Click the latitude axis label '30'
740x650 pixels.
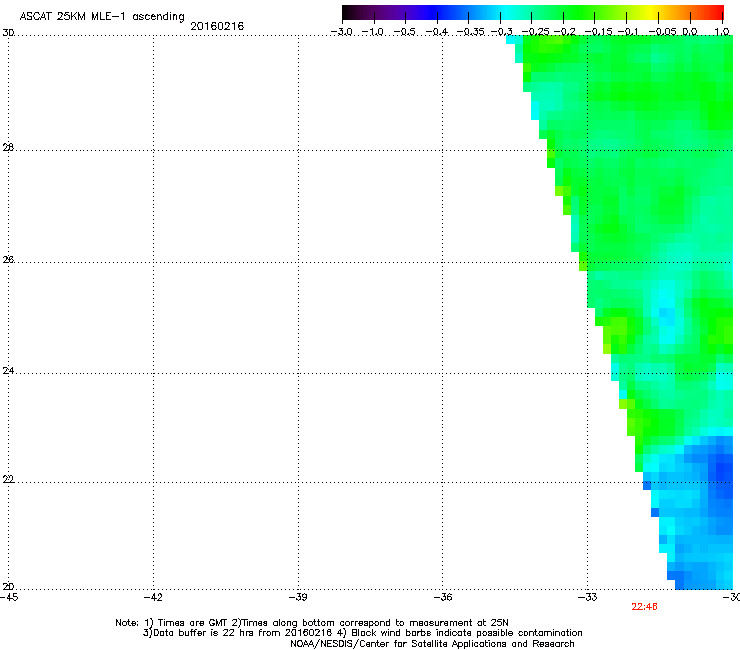(8, 33)
